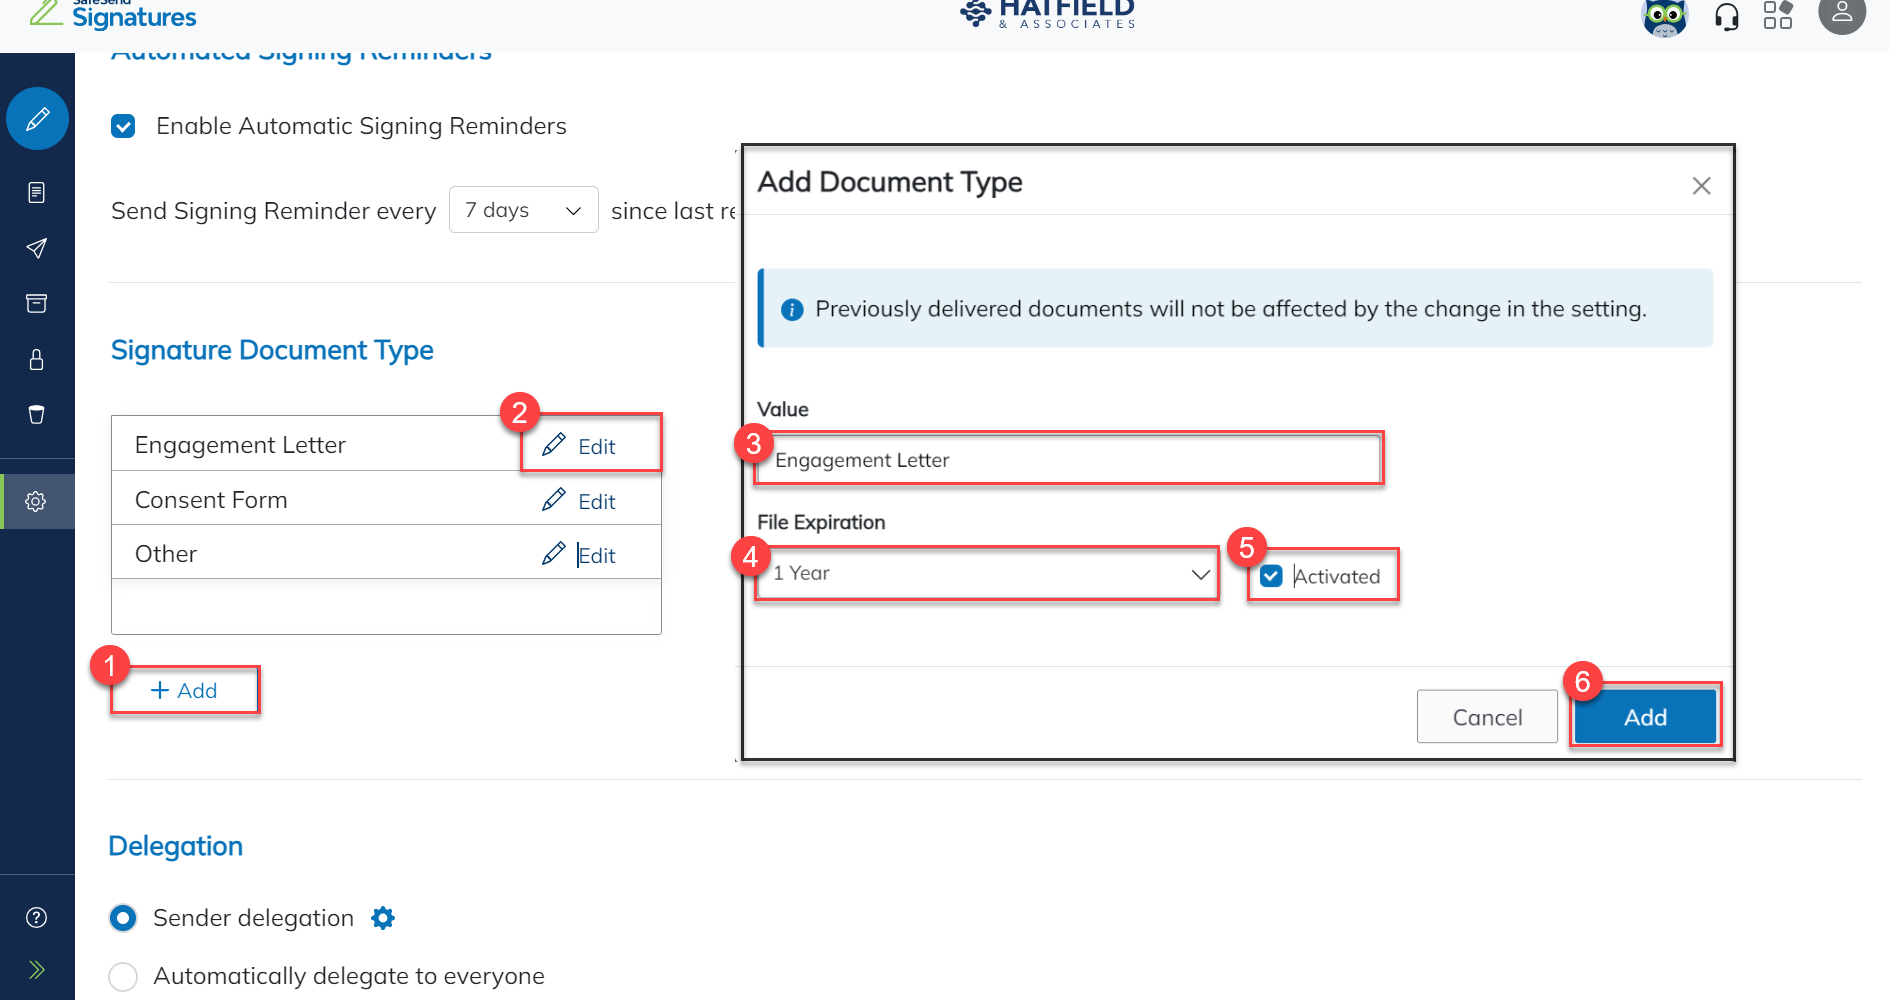This screenshot has width=1889, height=1000.
Task: Click the Sender delegation settings gear
Action: 382,917
